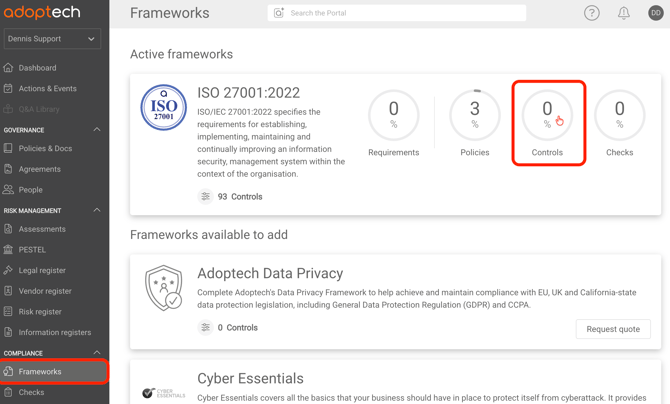Click the Risk register sidebar icon
Screen dimensions: 670x404
tap(9, 312)
